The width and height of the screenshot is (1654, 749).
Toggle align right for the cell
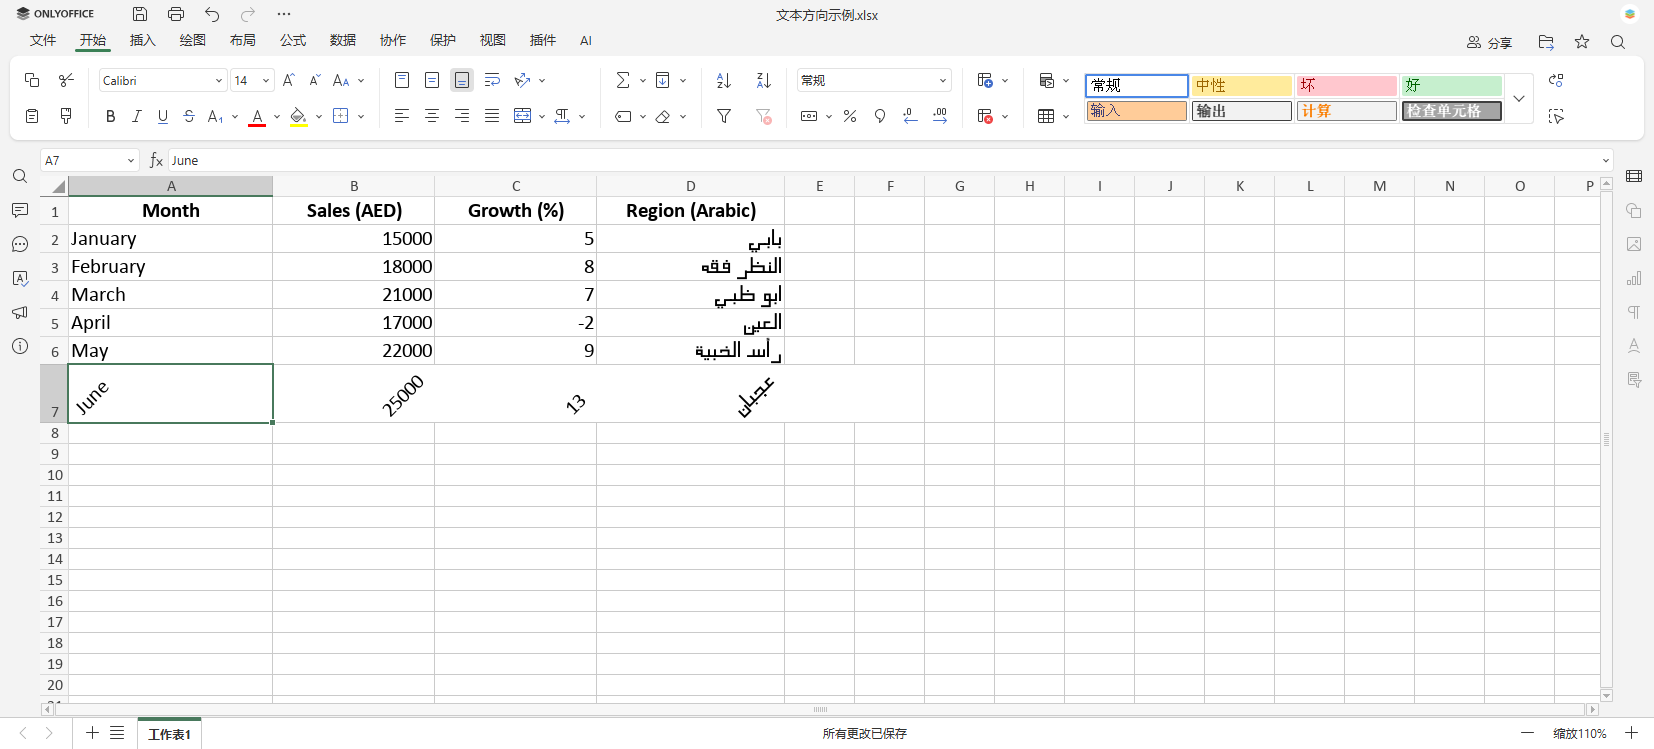point(462,116)
